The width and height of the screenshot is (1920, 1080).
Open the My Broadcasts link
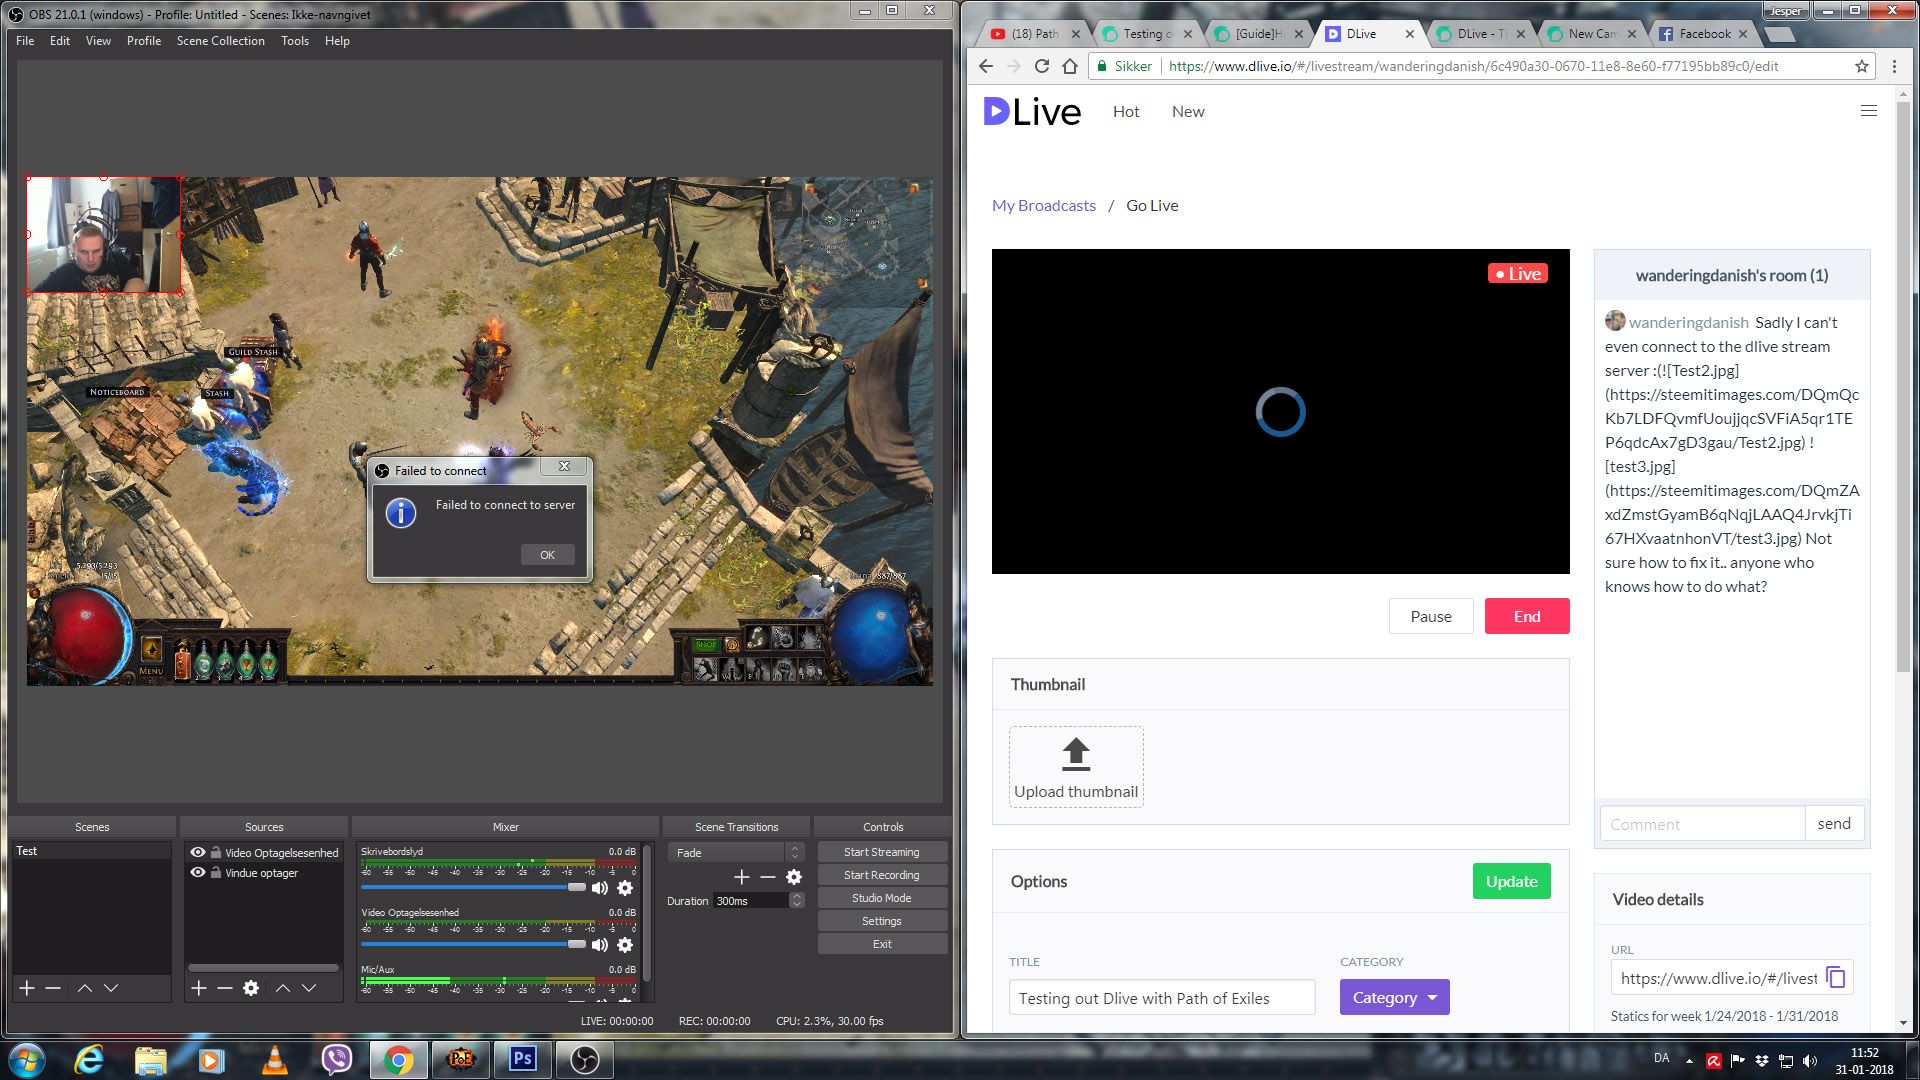point(1044,205)
